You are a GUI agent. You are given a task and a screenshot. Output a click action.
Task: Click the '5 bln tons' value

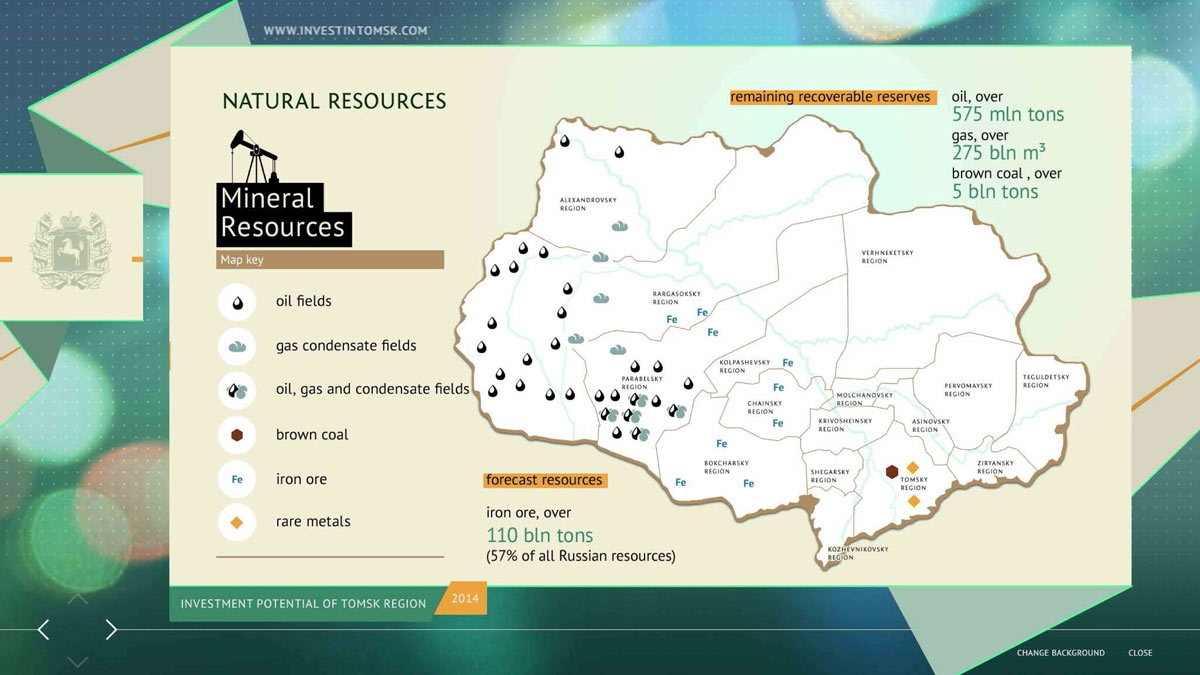click(x=995, y=192)
